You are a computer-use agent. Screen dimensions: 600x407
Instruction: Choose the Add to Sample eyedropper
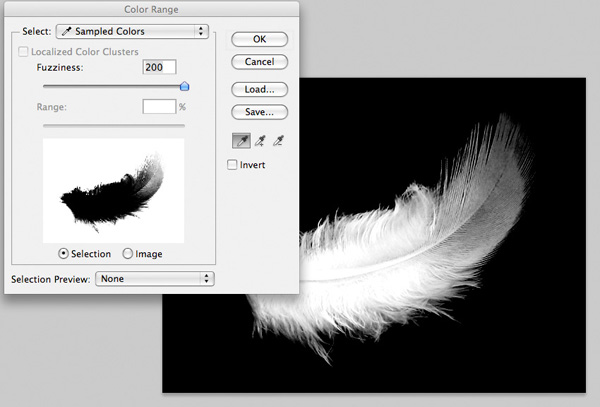pos(259,141)
